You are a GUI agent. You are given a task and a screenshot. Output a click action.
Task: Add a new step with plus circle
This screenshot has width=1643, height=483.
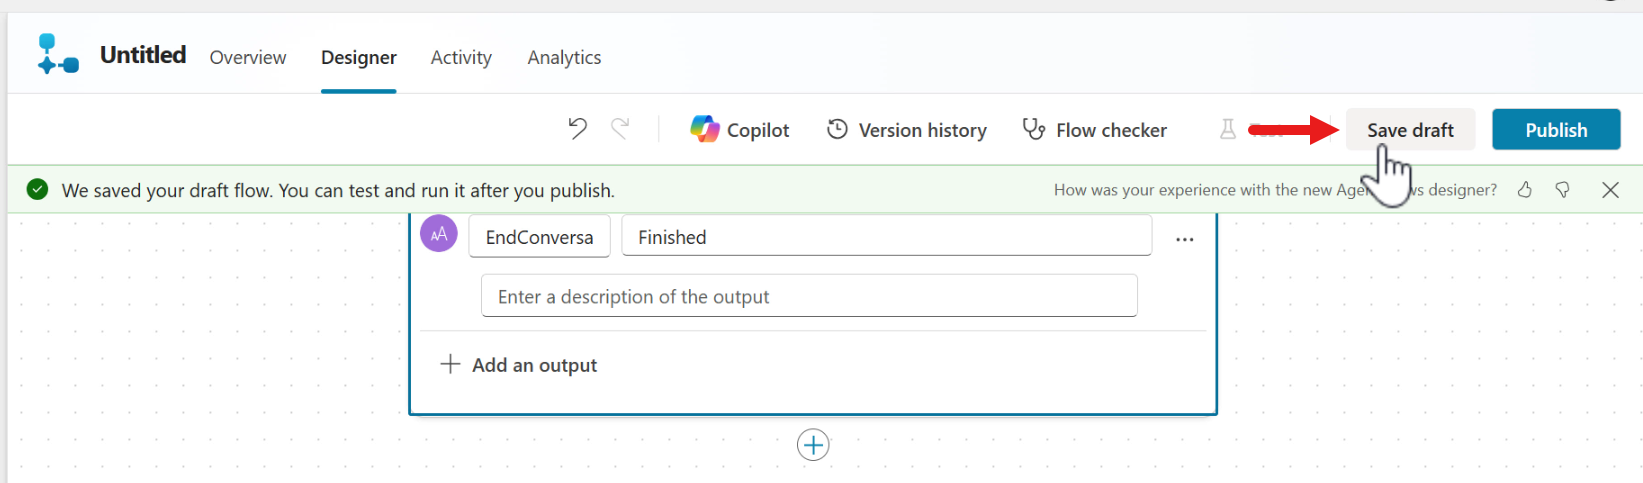tap(813, 445)
